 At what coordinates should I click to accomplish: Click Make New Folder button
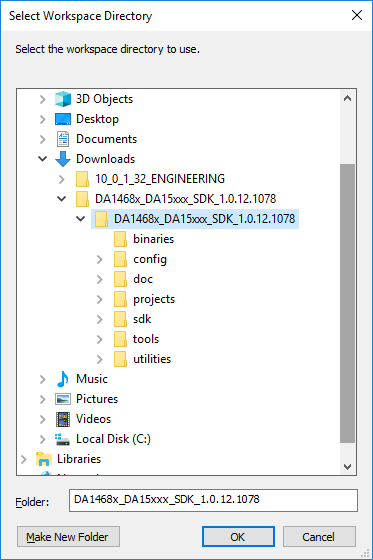click(68, 536)
